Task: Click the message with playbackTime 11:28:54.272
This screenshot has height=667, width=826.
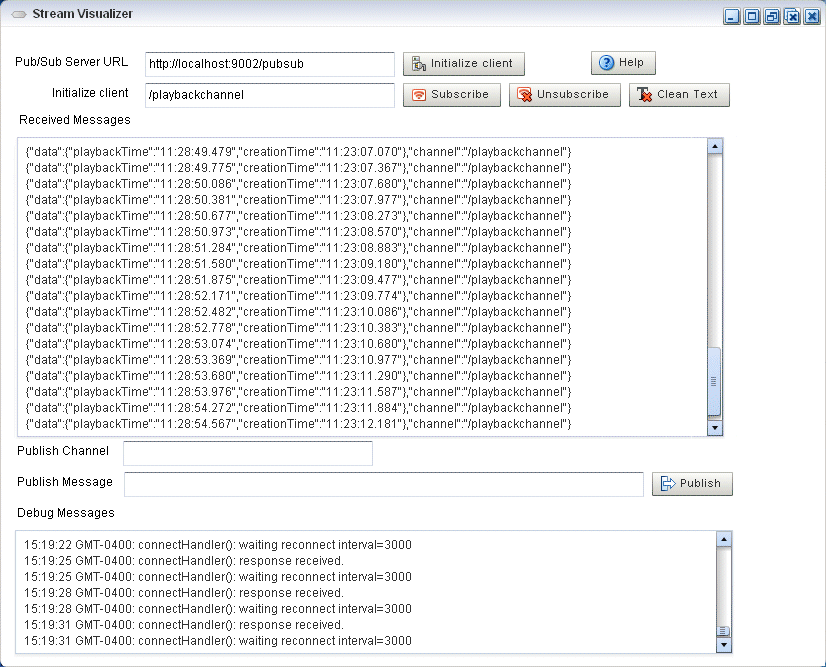Action: click(x=299, y=408)
